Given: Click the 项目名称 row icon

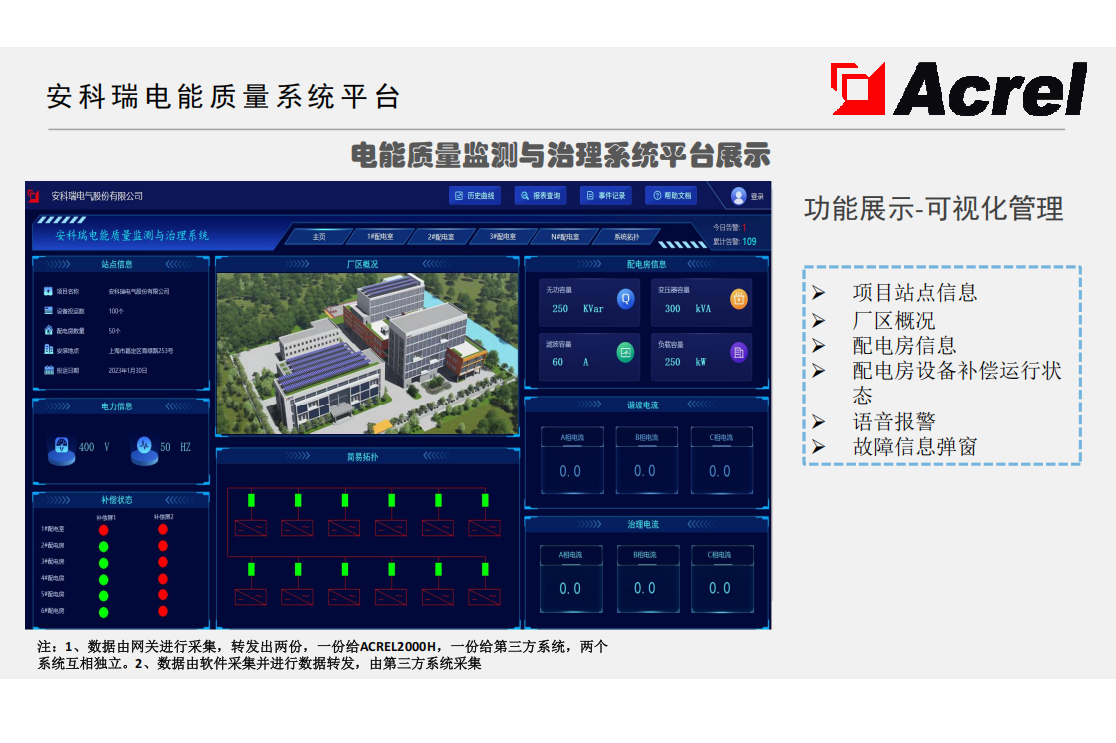Looking at the screenshot, I should (x=48, y=291).
